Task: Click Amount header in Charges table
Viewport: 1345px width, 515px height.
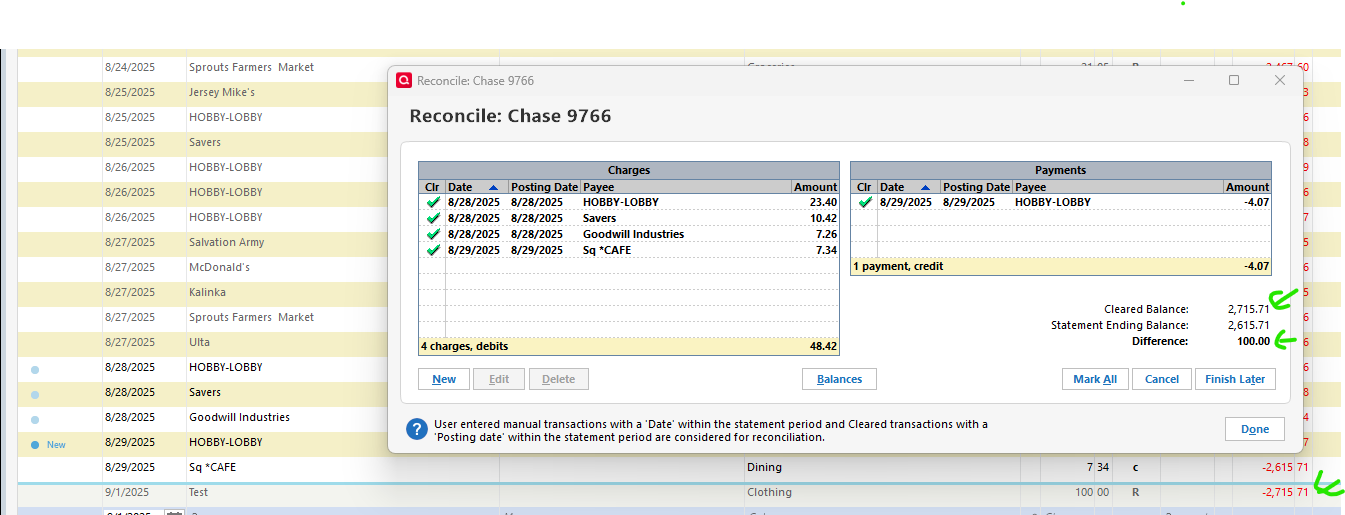Action: coord(815,187)
